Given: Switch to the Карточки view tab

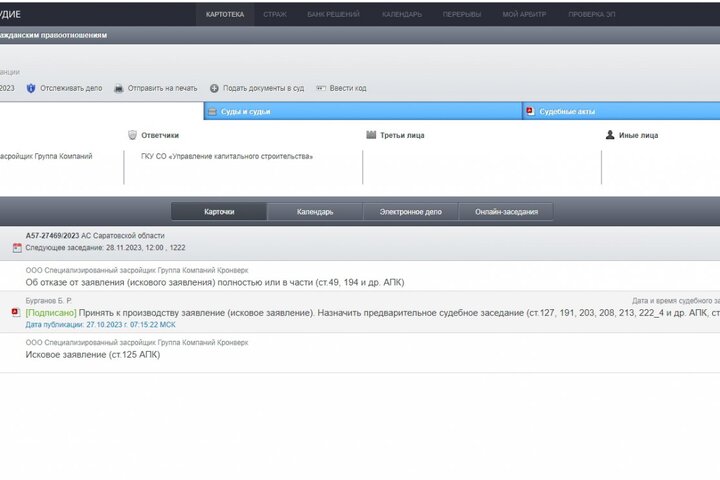Looking at the screenshot, I should (219, 212).
